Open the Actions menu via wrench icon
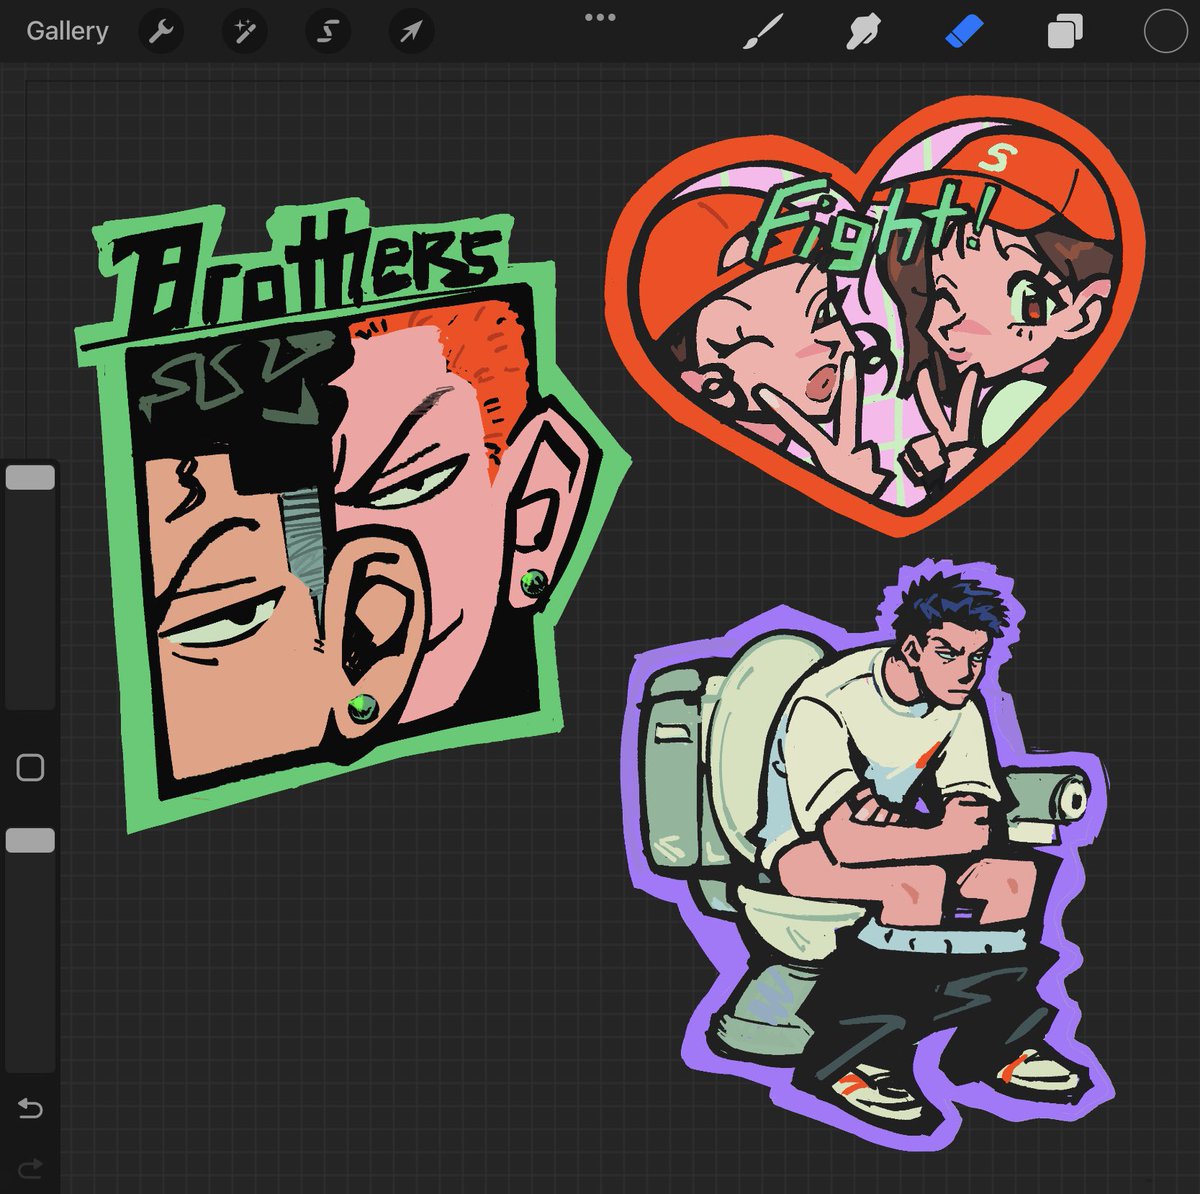Screen dimensions: 1200x1194 pos(160,30)
